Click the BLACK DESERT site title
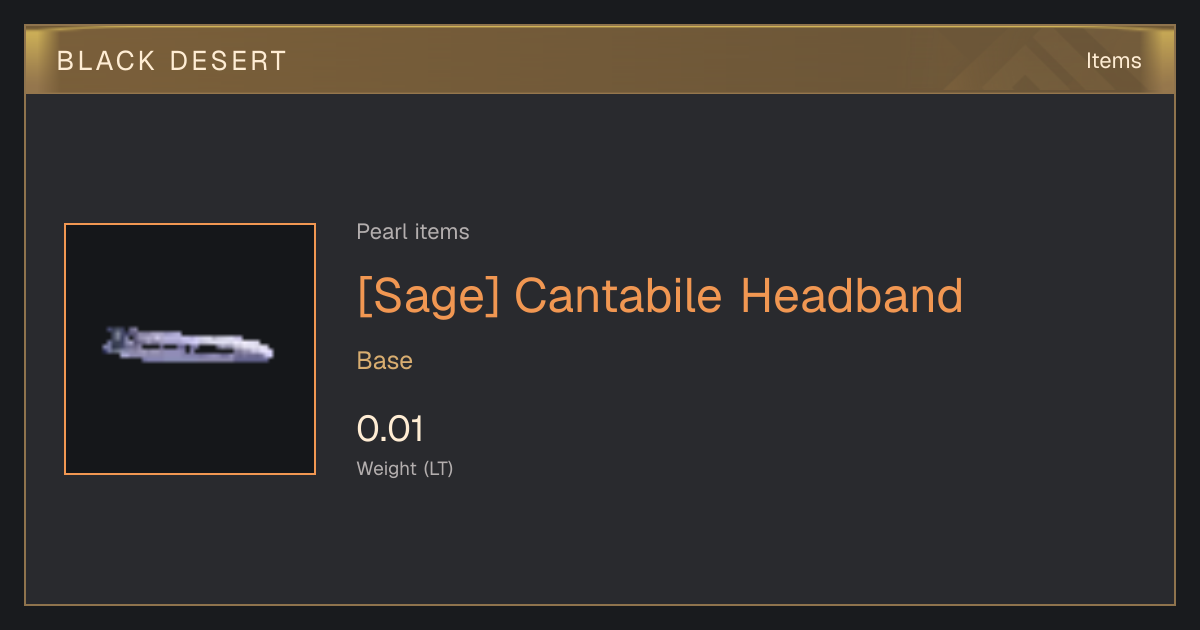 [171, 61]
